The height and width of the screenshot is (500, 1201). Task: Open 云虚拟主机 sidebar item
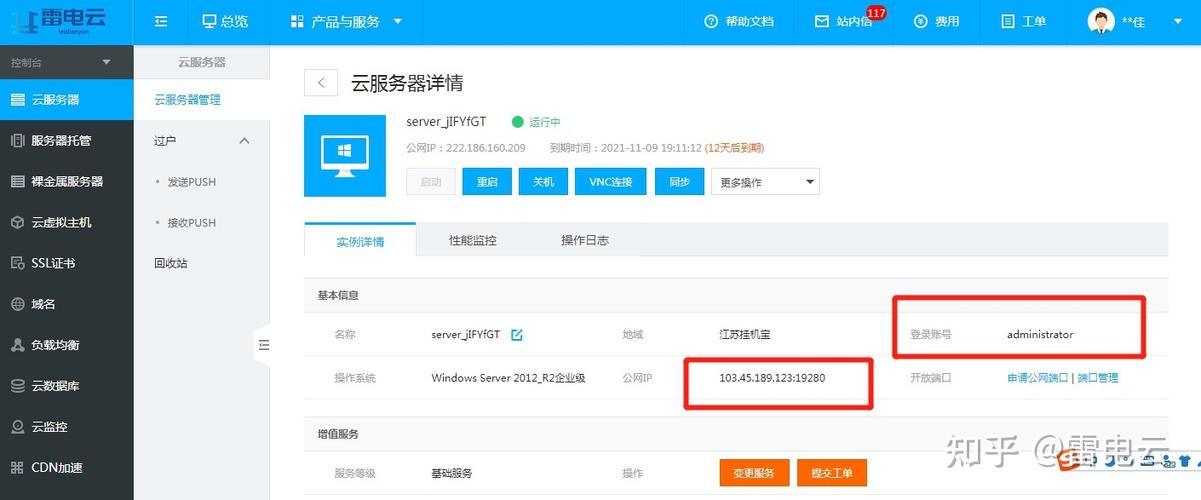coord(66,222)
